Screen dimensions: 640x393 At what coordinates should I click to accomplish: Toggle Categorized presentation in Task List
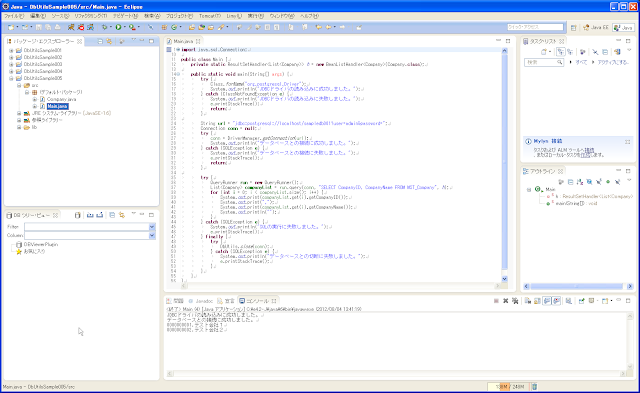560,52
